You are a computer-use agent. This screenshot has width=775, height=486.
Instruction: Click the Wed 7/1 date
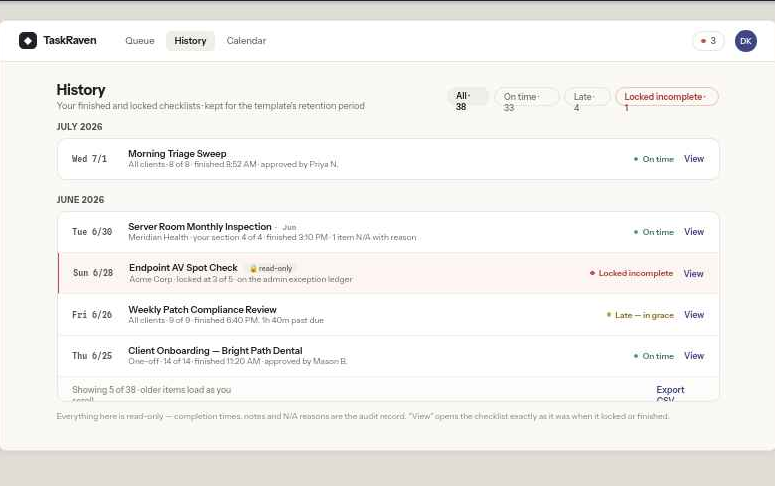(89, 159)
